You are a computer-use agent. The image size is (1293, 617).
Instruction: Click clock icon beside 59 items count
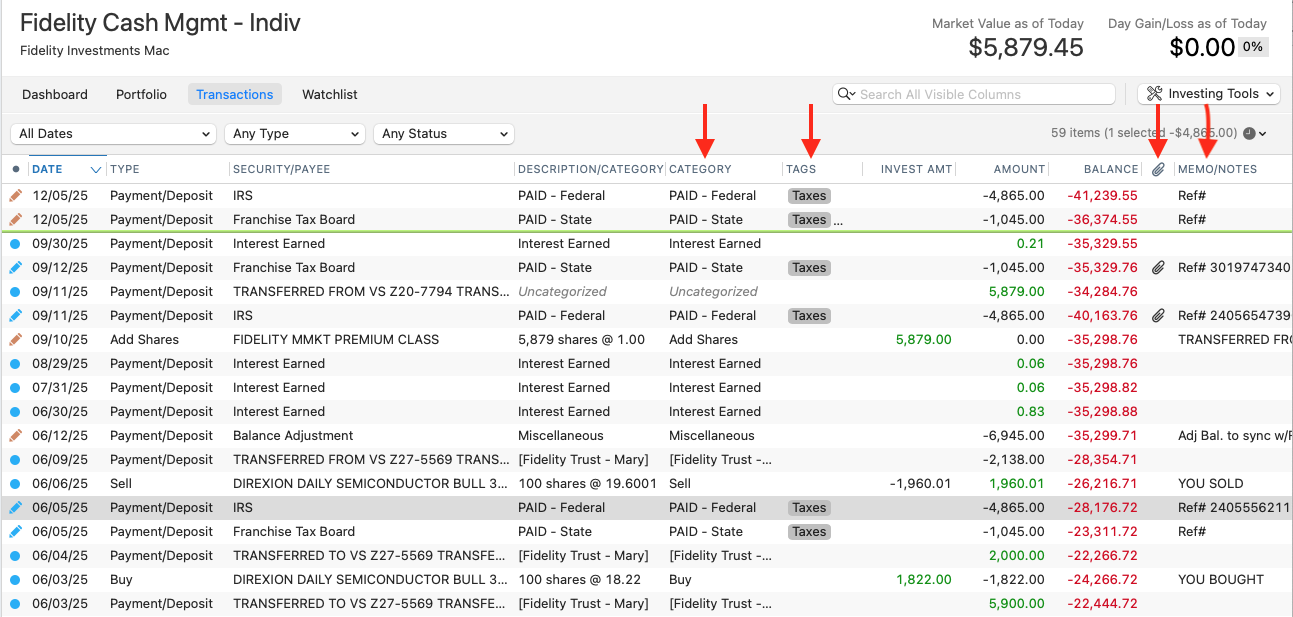click(1249, 133)
